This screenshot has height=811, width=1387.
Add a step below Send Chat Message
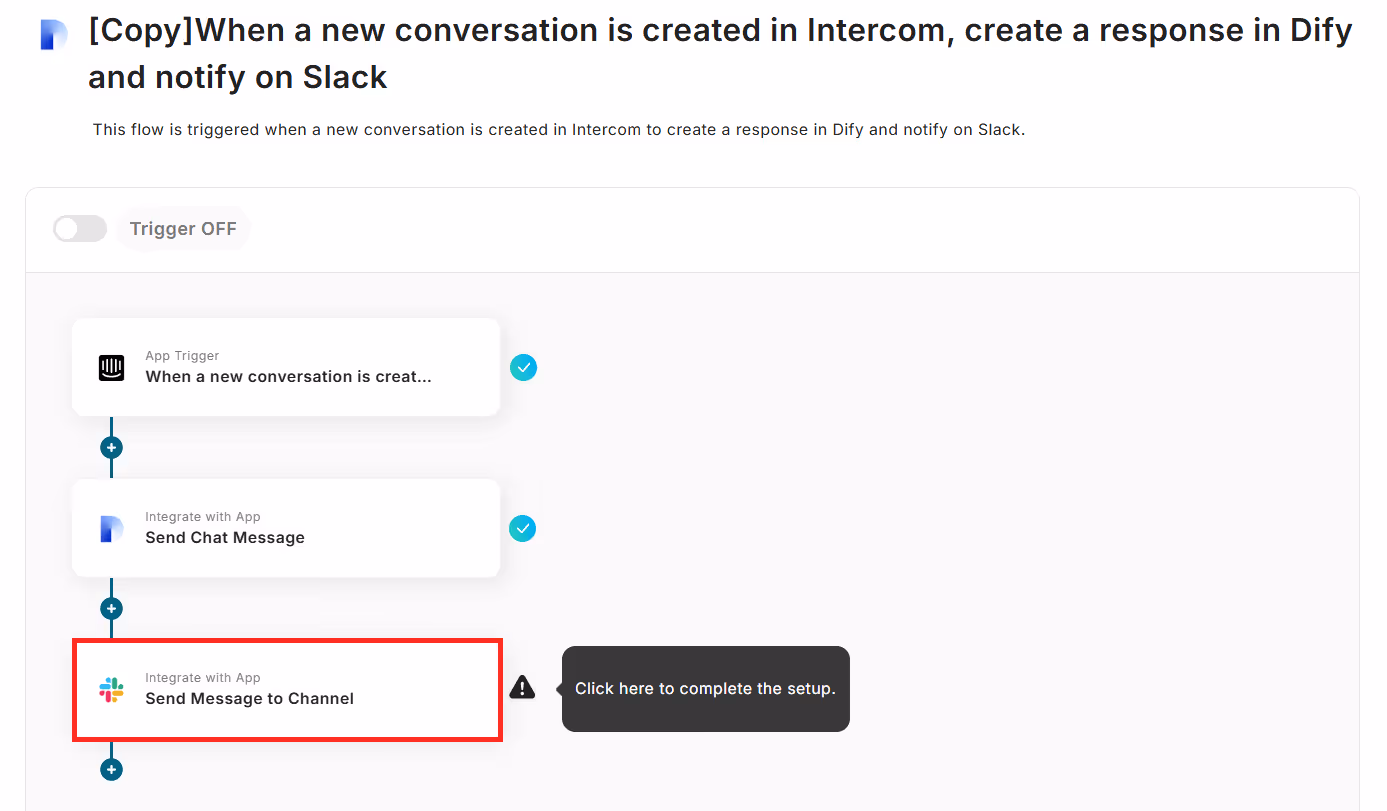pos(111,609)
